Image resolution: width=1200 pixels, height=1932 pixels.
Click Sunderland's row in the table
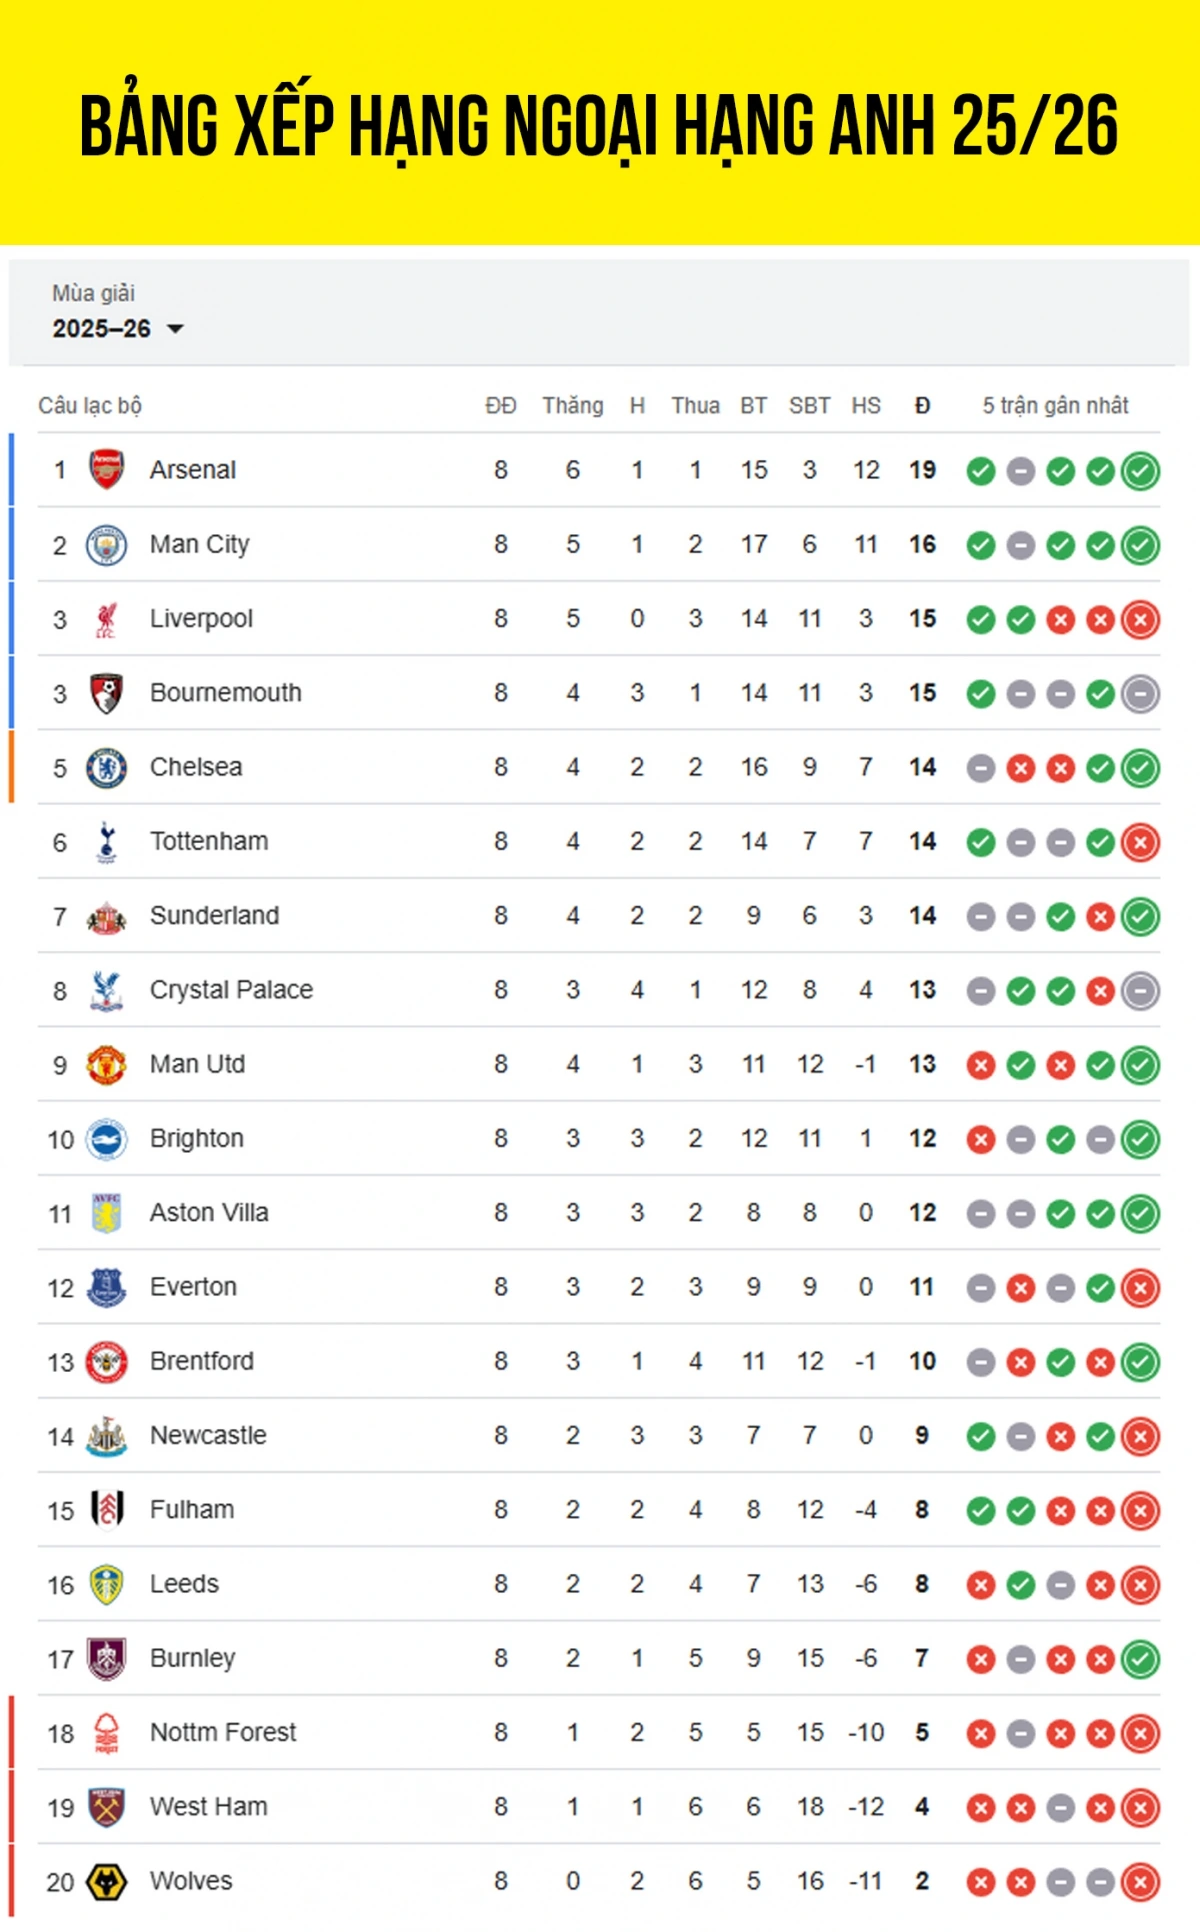pyautogui.click(x=600, y=916)
